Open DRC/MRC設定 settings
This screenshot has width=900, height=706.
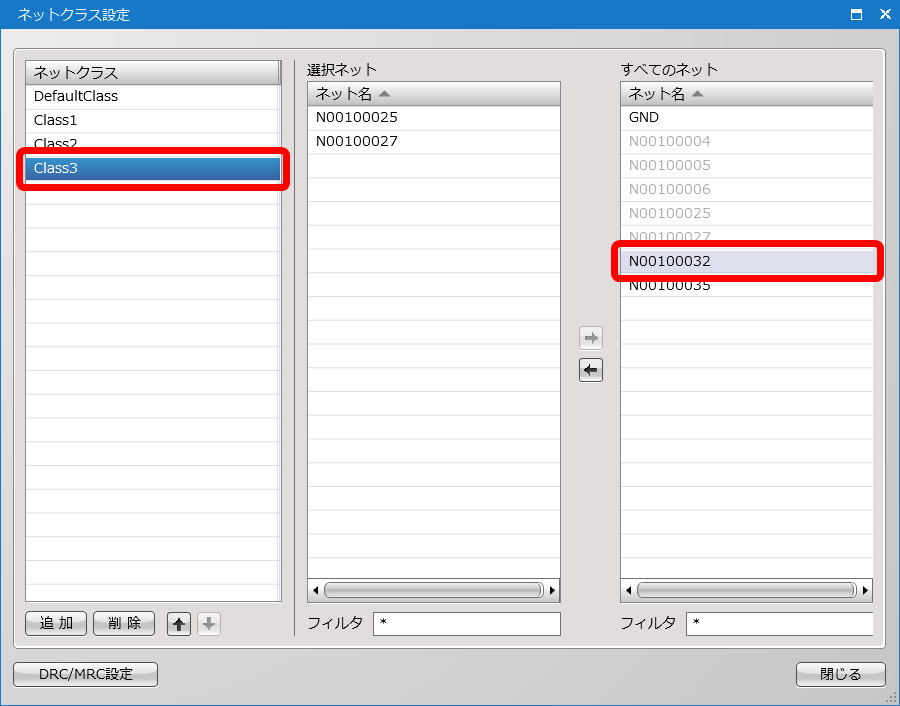pos(85,674)
